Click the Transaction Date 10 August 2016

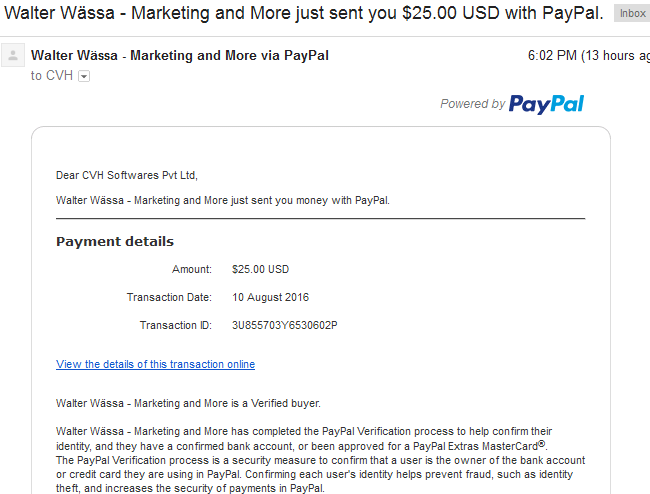(270, 297)
